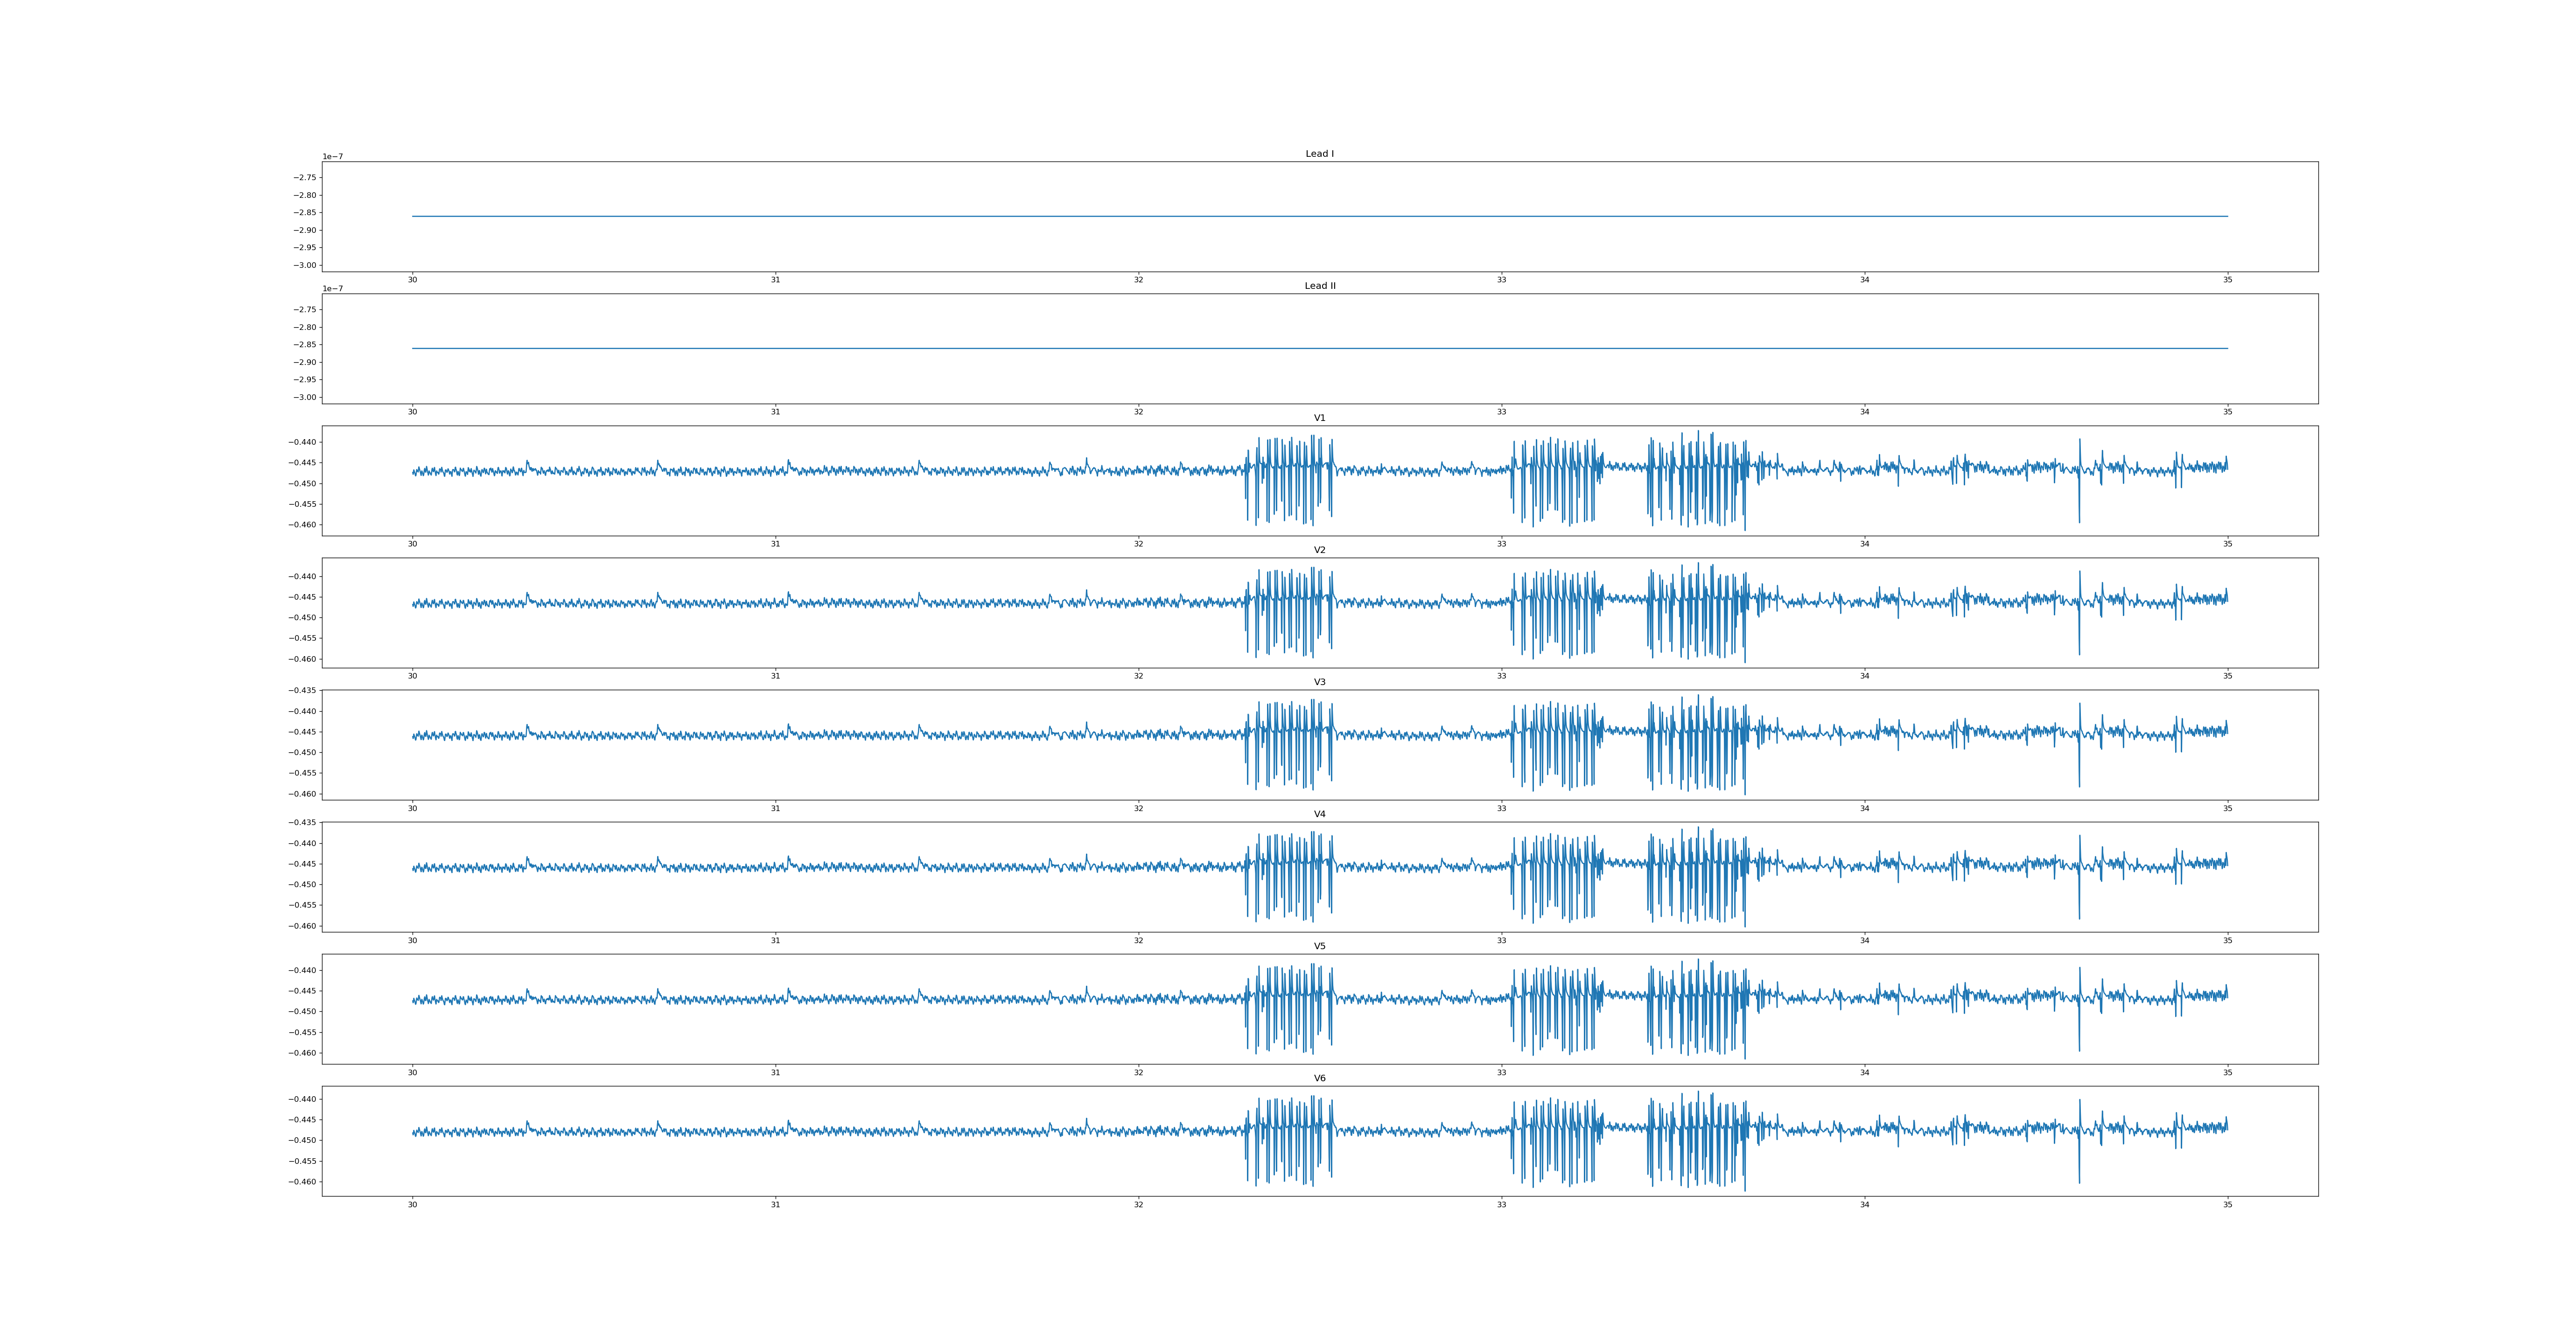Image resolution: width=2576 pixels, height=1344 pixels.
Task: Click the −0.435 y-axis label on V4 plot
Action: (x=303, y=823)
